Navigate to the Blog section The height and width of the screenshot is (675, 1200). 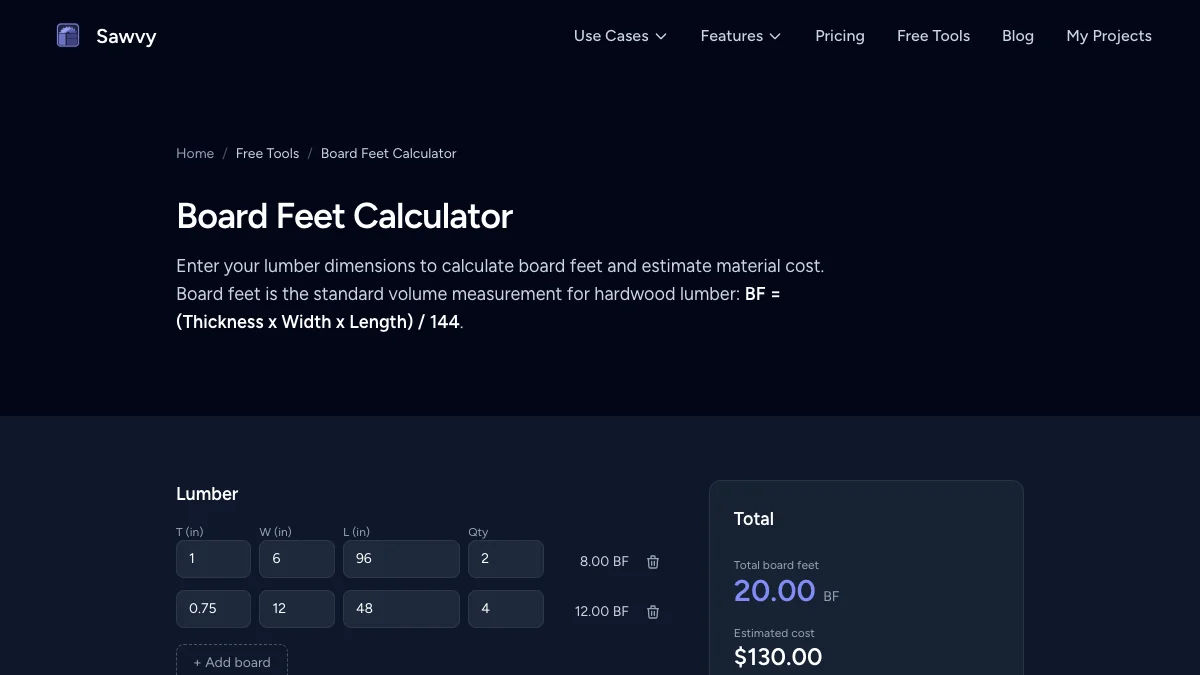[x=1018, y=35]
